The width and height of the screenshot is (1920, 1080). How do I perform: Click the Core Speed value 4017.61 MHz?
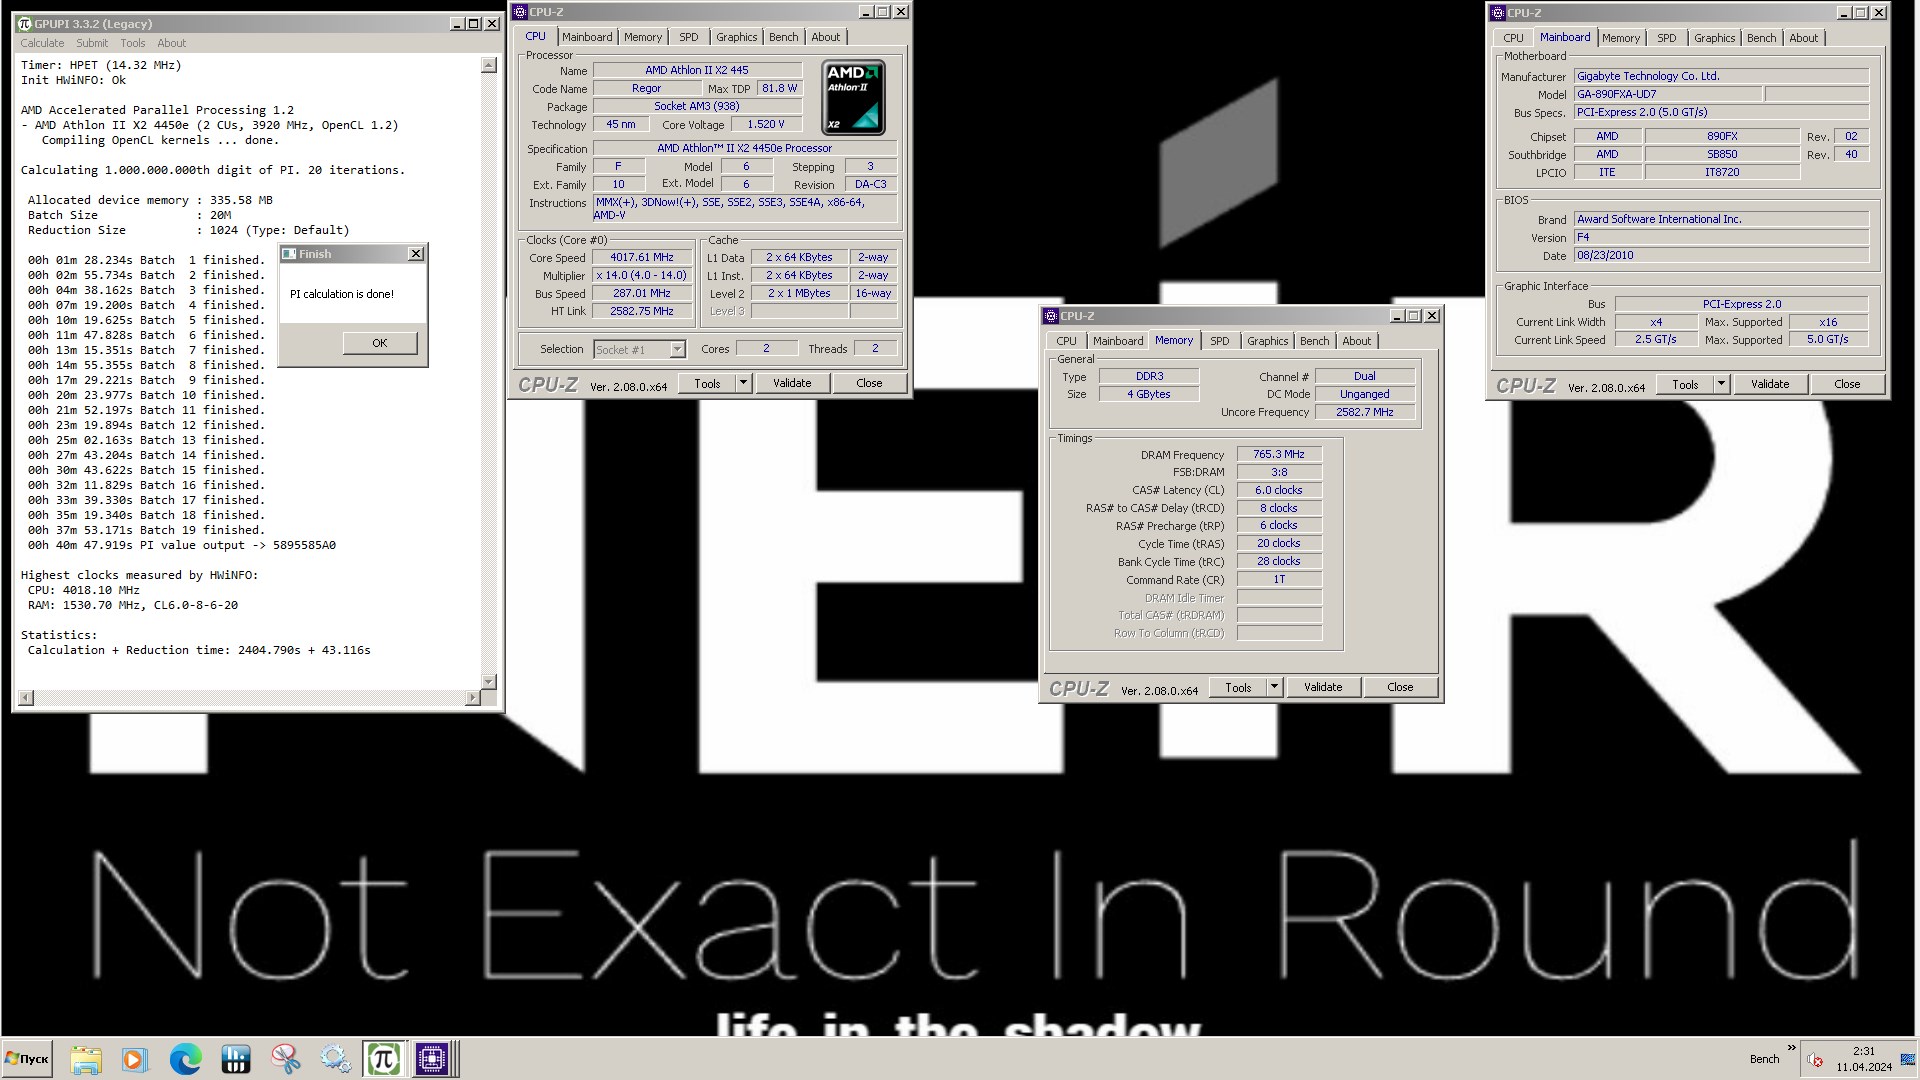coord(642,257)
